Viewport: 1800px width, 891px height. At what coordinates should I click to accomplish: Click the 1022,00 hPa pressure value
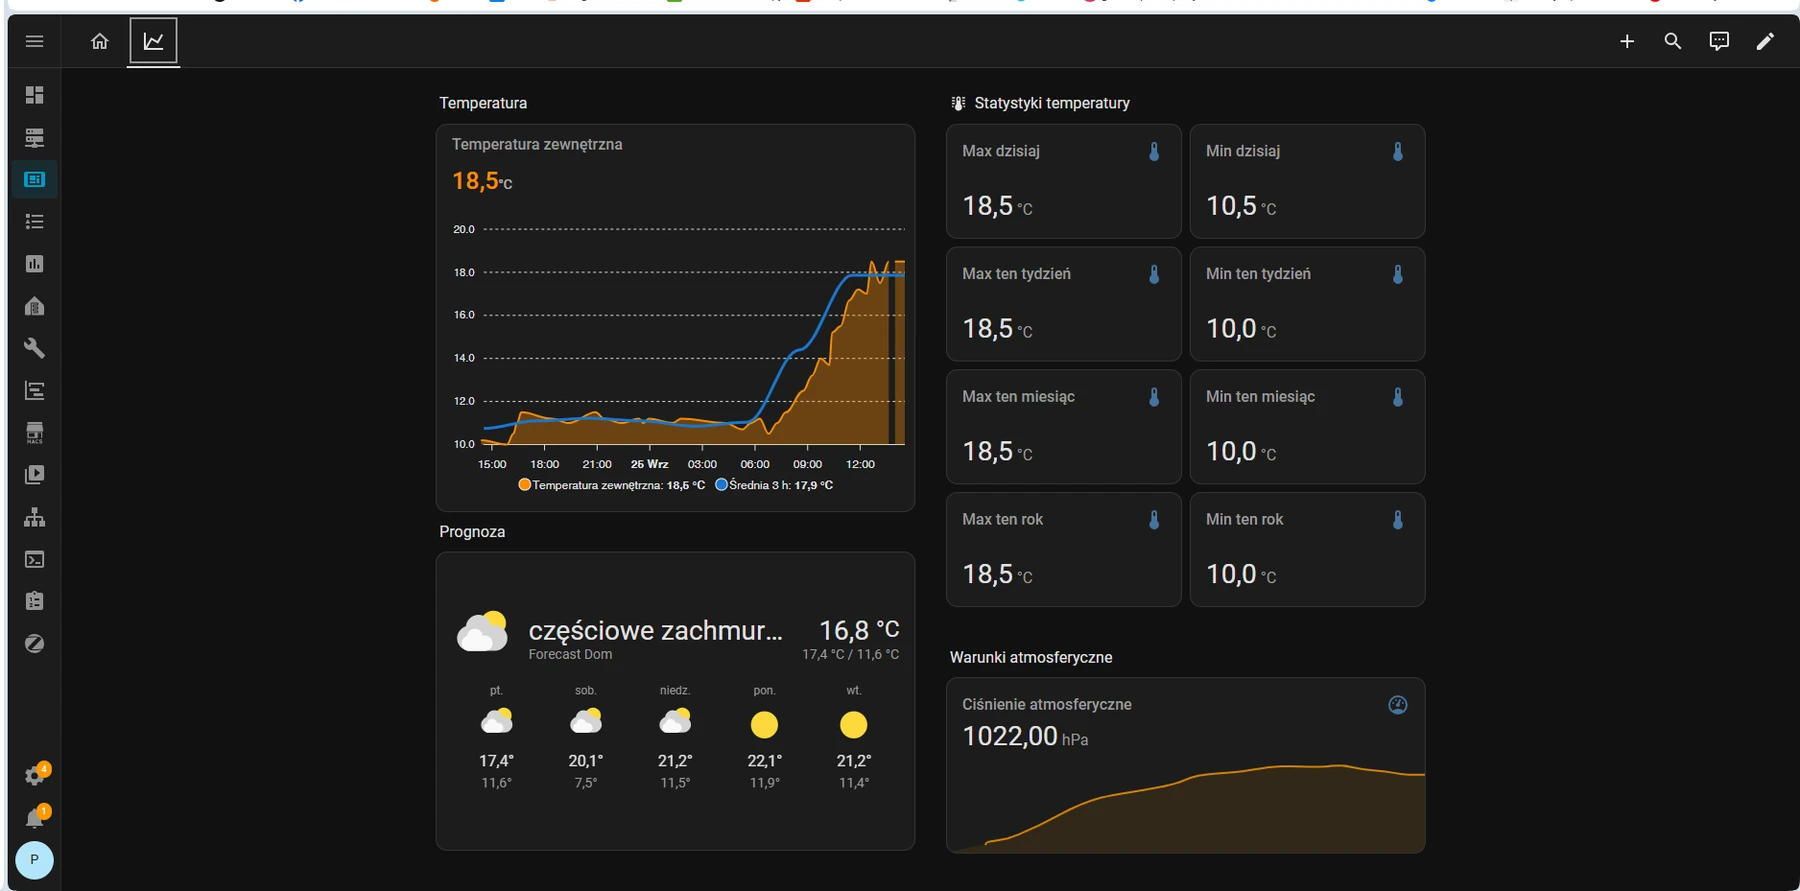click(x=1025, y=737)
